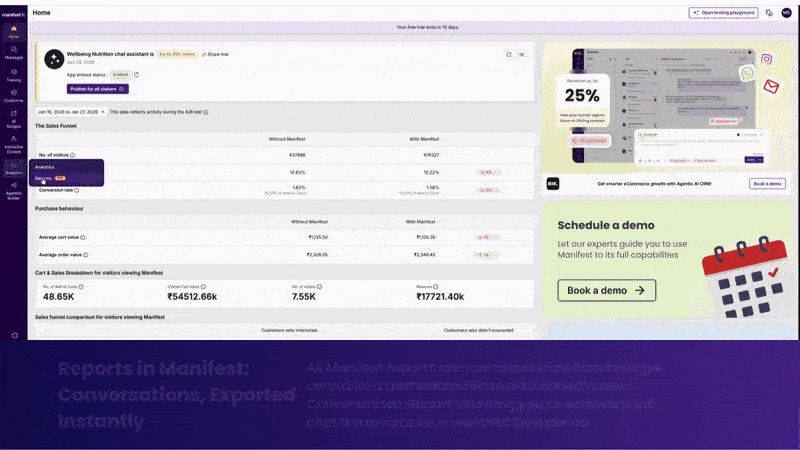Click the info icon beside Average cart value

tap(83, 237)
